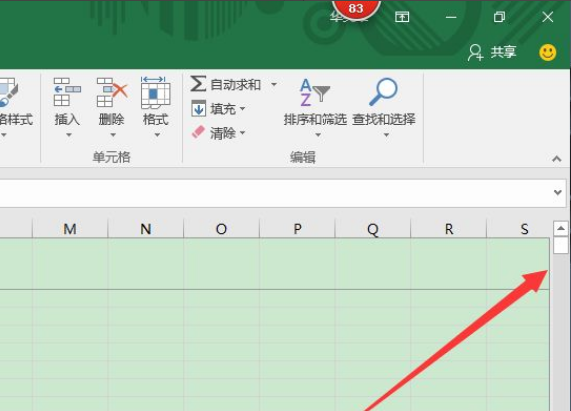Click the Find and Select magnifier icon
The height and width of the screenshot is (411, 571).
[x=383, y=92]
